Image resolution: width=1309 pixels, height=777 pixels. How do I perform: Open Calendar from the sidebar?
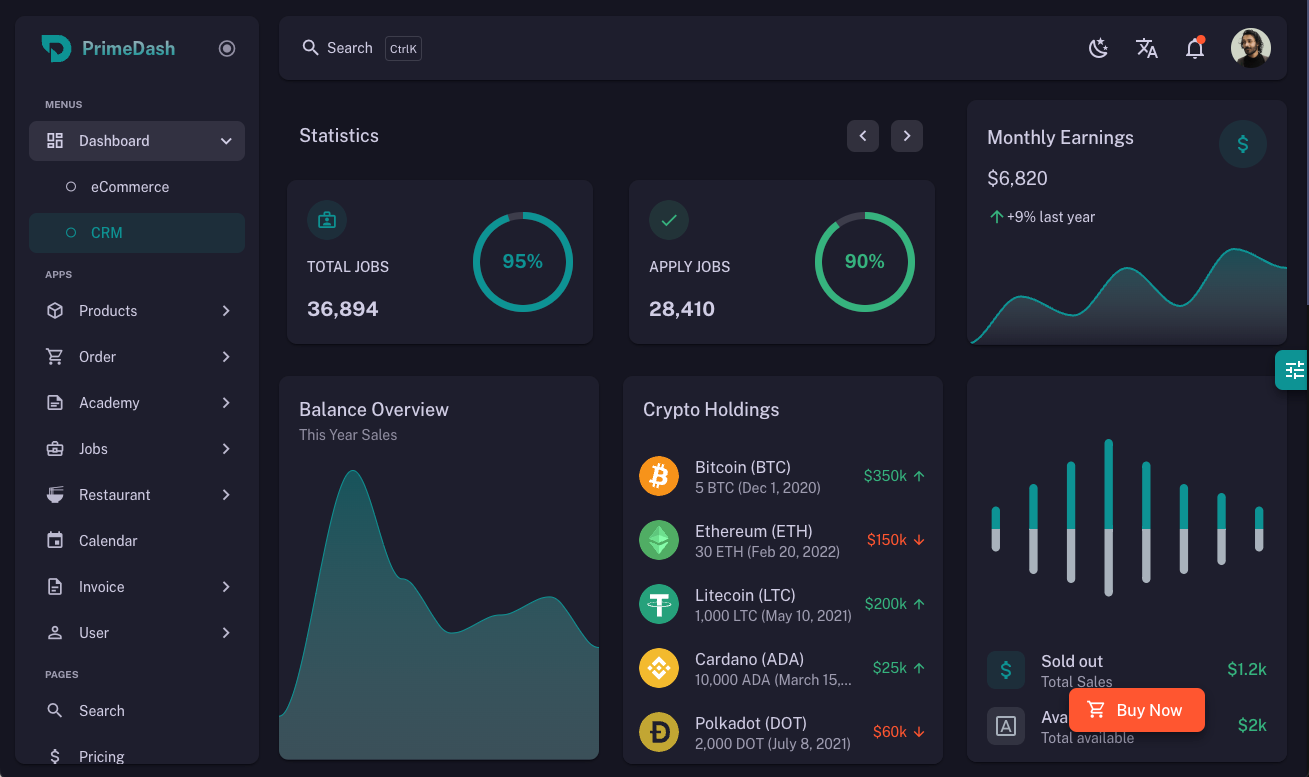click(108, 541)
